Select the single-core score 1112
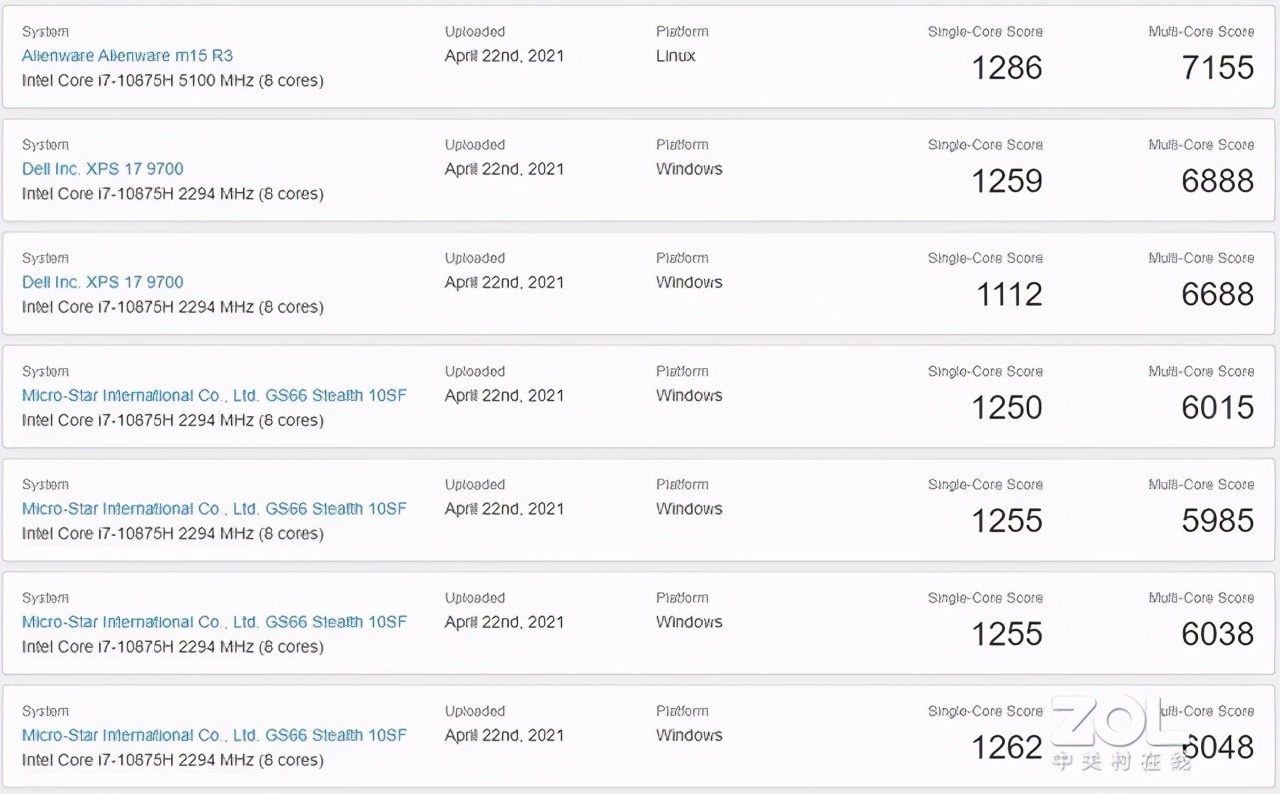The width and height of the screenshot is (1280, 794). click(1007, 294)
